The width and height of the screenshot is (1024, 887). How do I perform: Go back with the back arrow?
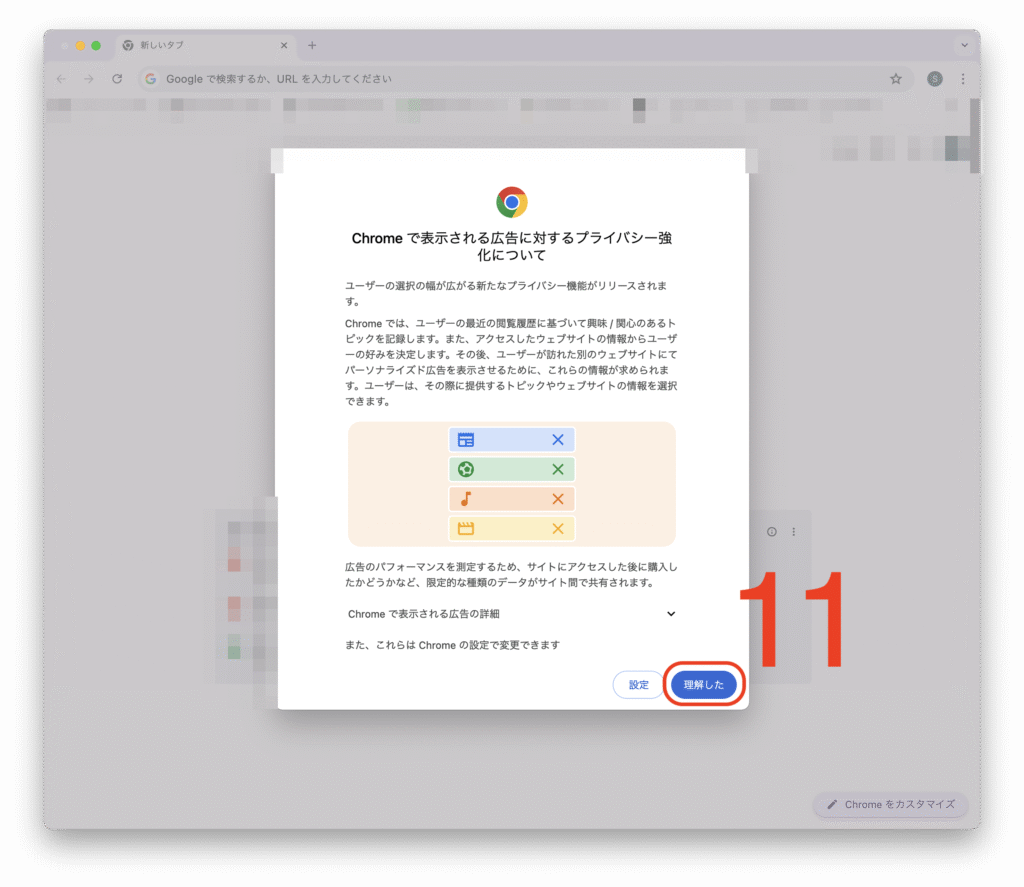tap(61, 79)
